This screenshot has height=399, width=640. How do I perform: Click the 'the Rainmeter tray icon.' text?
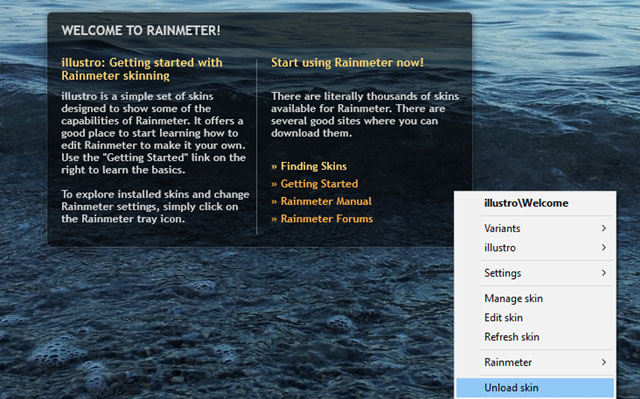(x=123, y=219)
